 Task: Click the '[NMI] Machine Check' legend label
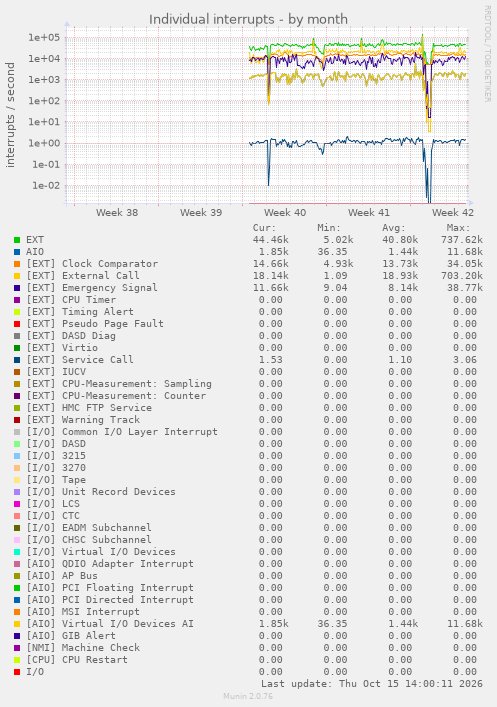pyautogui.click(x=83, y=648)
